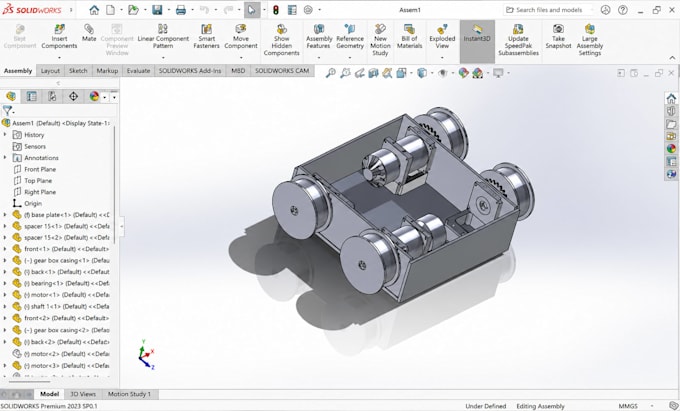Viewport: 680px width, 411px height.
Task: Click the Search files and models field
Action: (x=549, y=10)
